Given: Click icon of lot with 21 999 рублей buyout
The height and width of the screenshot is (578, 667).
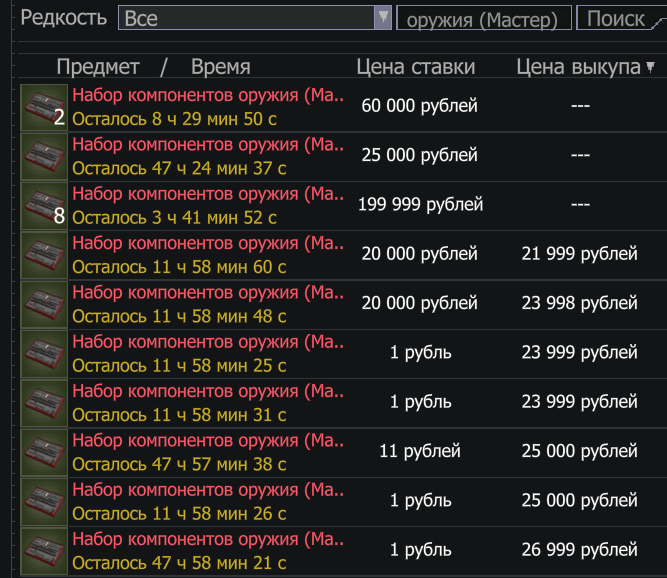Looking at the screenshot, I should pyautogui.click(x=44, y=255).
